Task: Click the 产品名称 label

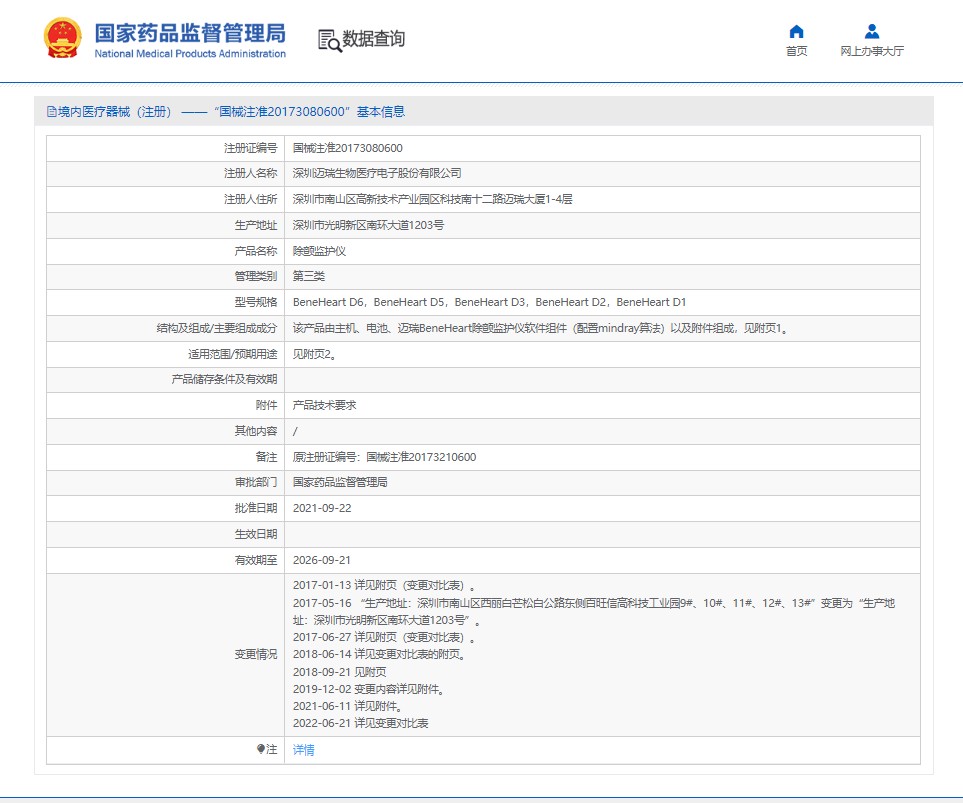Action: tap(256, 251)
